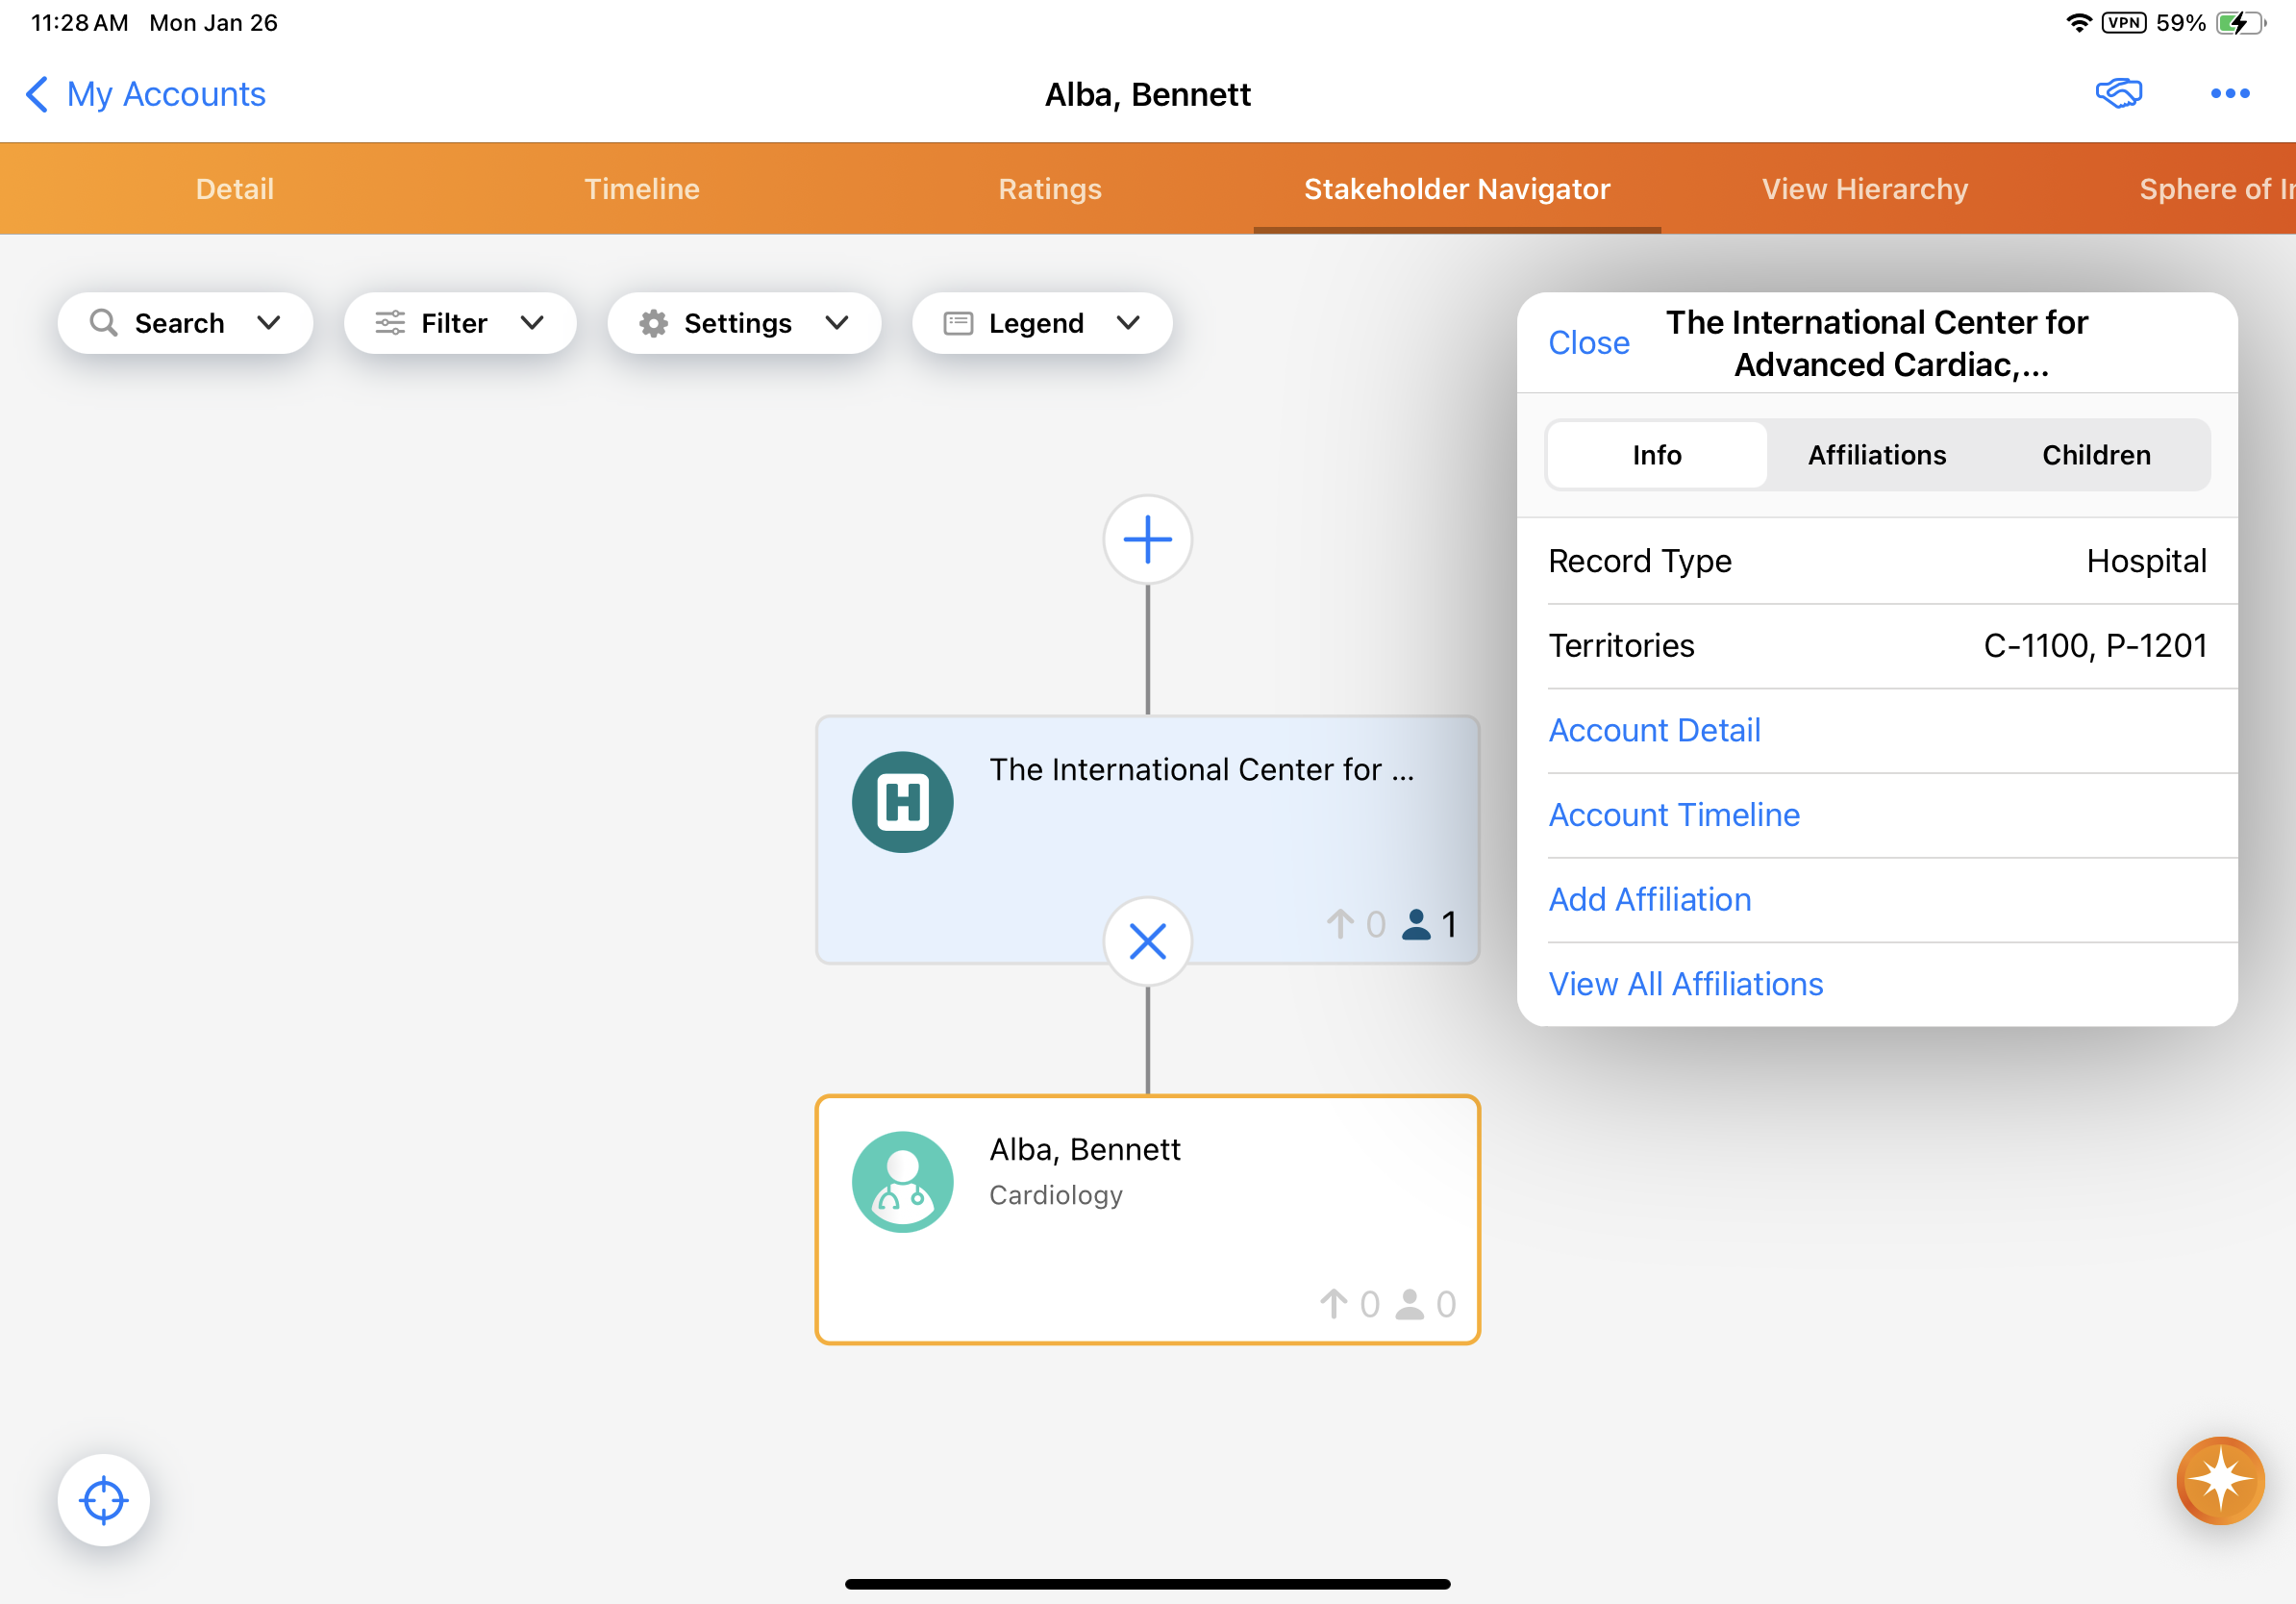Expand the Filter dropdown
The height and width of the screenshot is (1604, 2296).
pyautogui.click(x=459, y=323)
